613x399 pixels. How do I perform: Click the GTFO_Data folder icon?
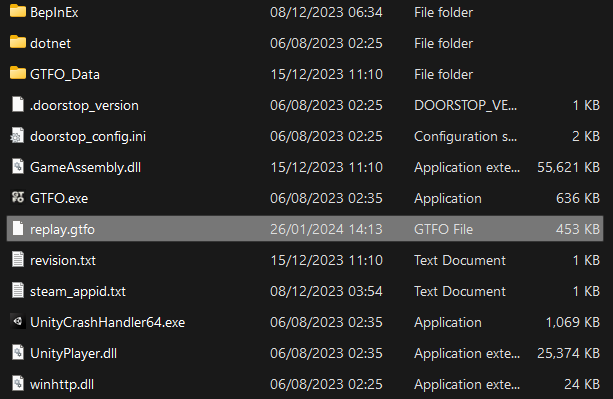(x=18, y=73)
